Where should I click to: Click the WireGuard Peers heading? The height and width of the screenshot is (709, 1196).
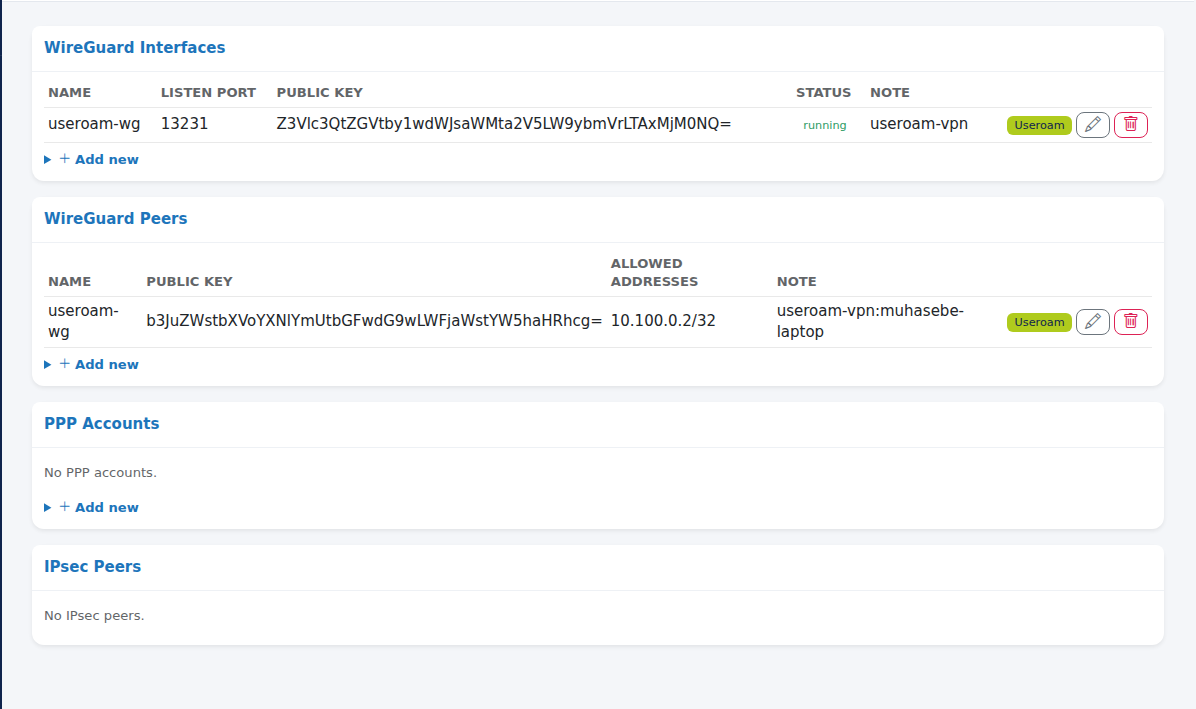[x=116, y=218]
